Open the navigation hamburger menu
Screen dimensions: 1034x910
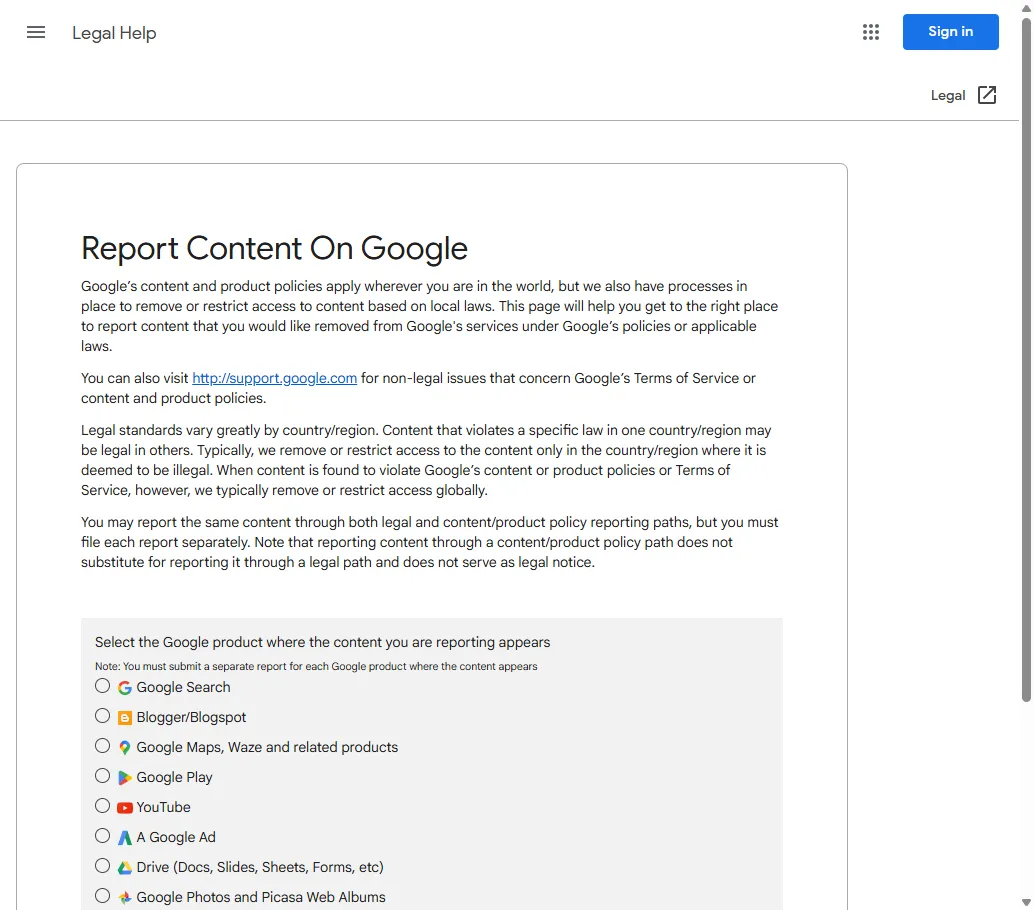pyautogui.click(x=36, y=32)
